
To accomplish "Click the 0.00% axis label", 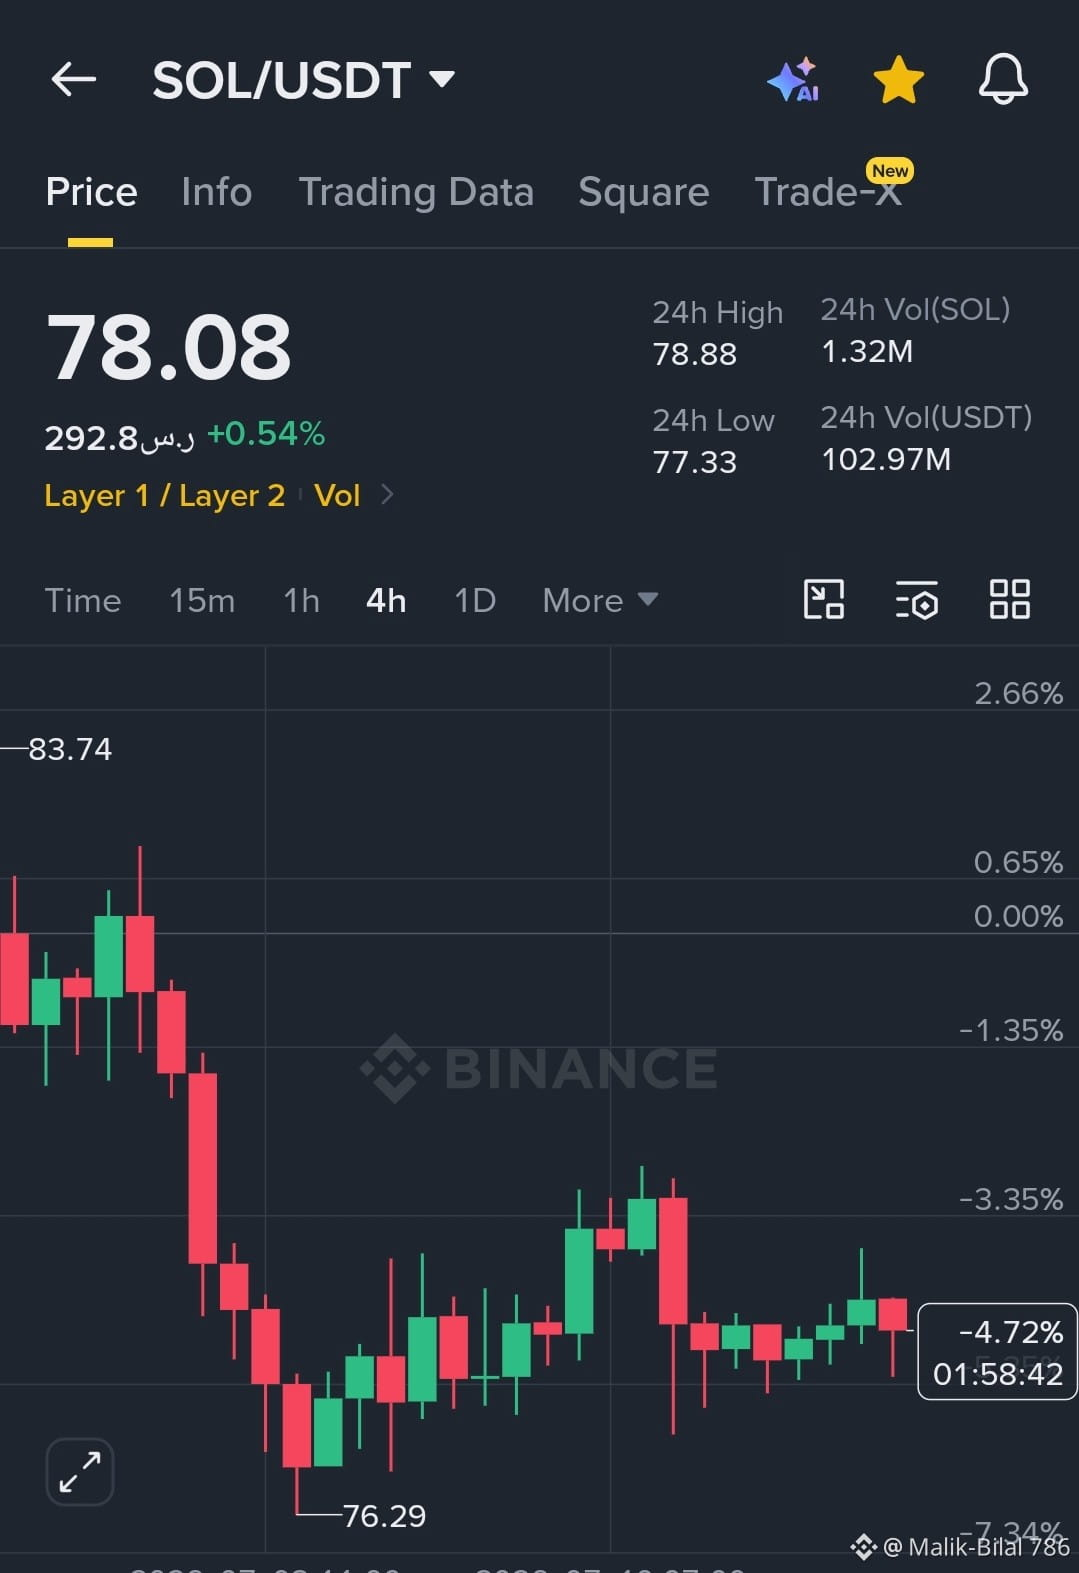I will coord(1019,916).
